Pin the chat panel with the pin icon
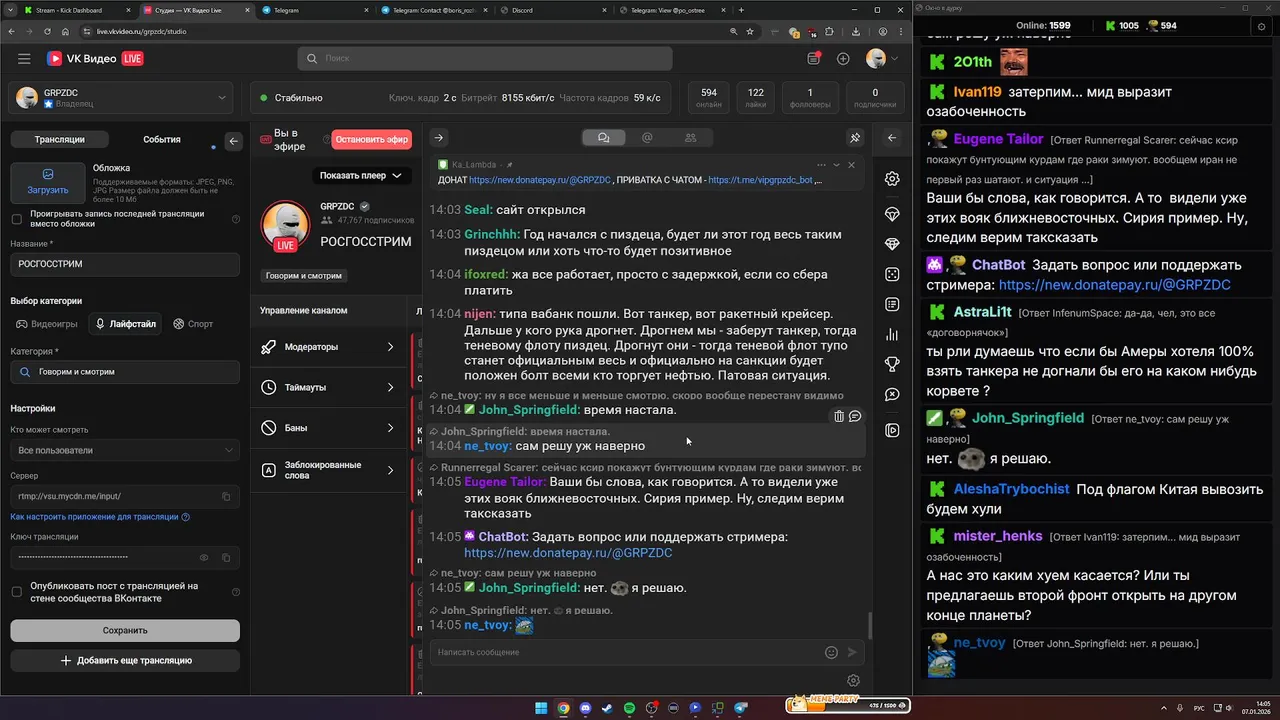Image resolution: width=1280 pixels, height=720 pixels. (x=855, y=138)
